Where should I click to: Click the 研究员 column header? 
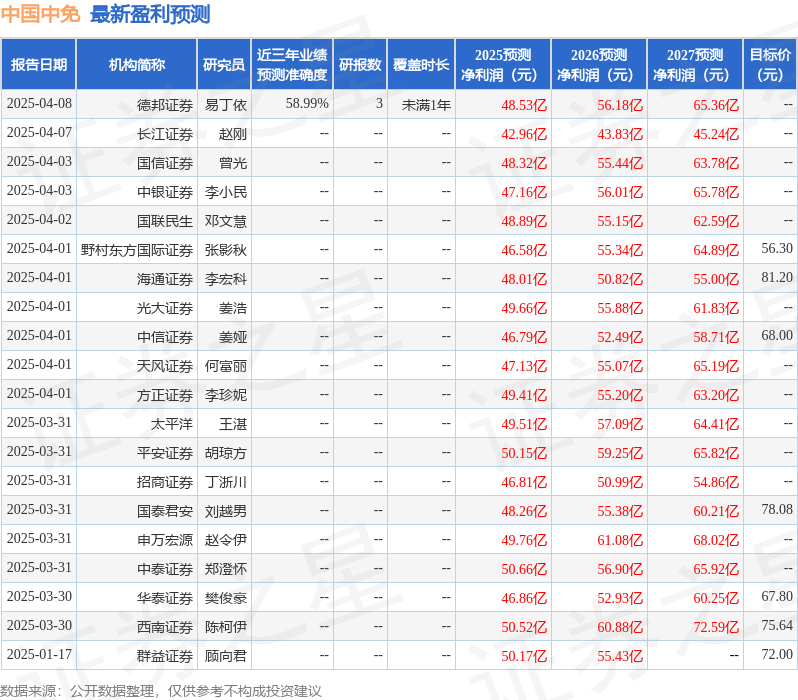click(x=224, y=65)
